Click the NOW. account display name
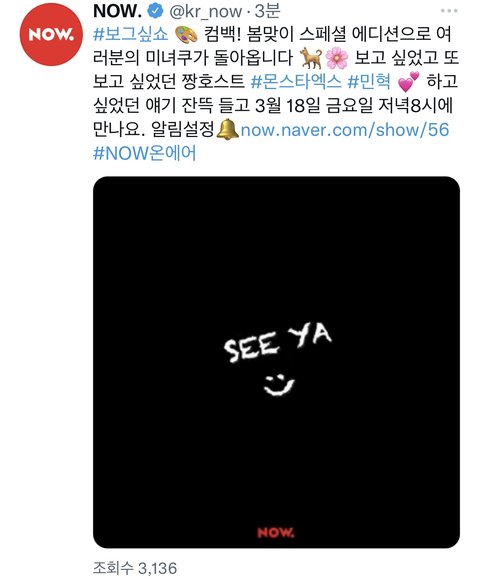The height and width of the screenshot is (582, 480). pos(117,11)
